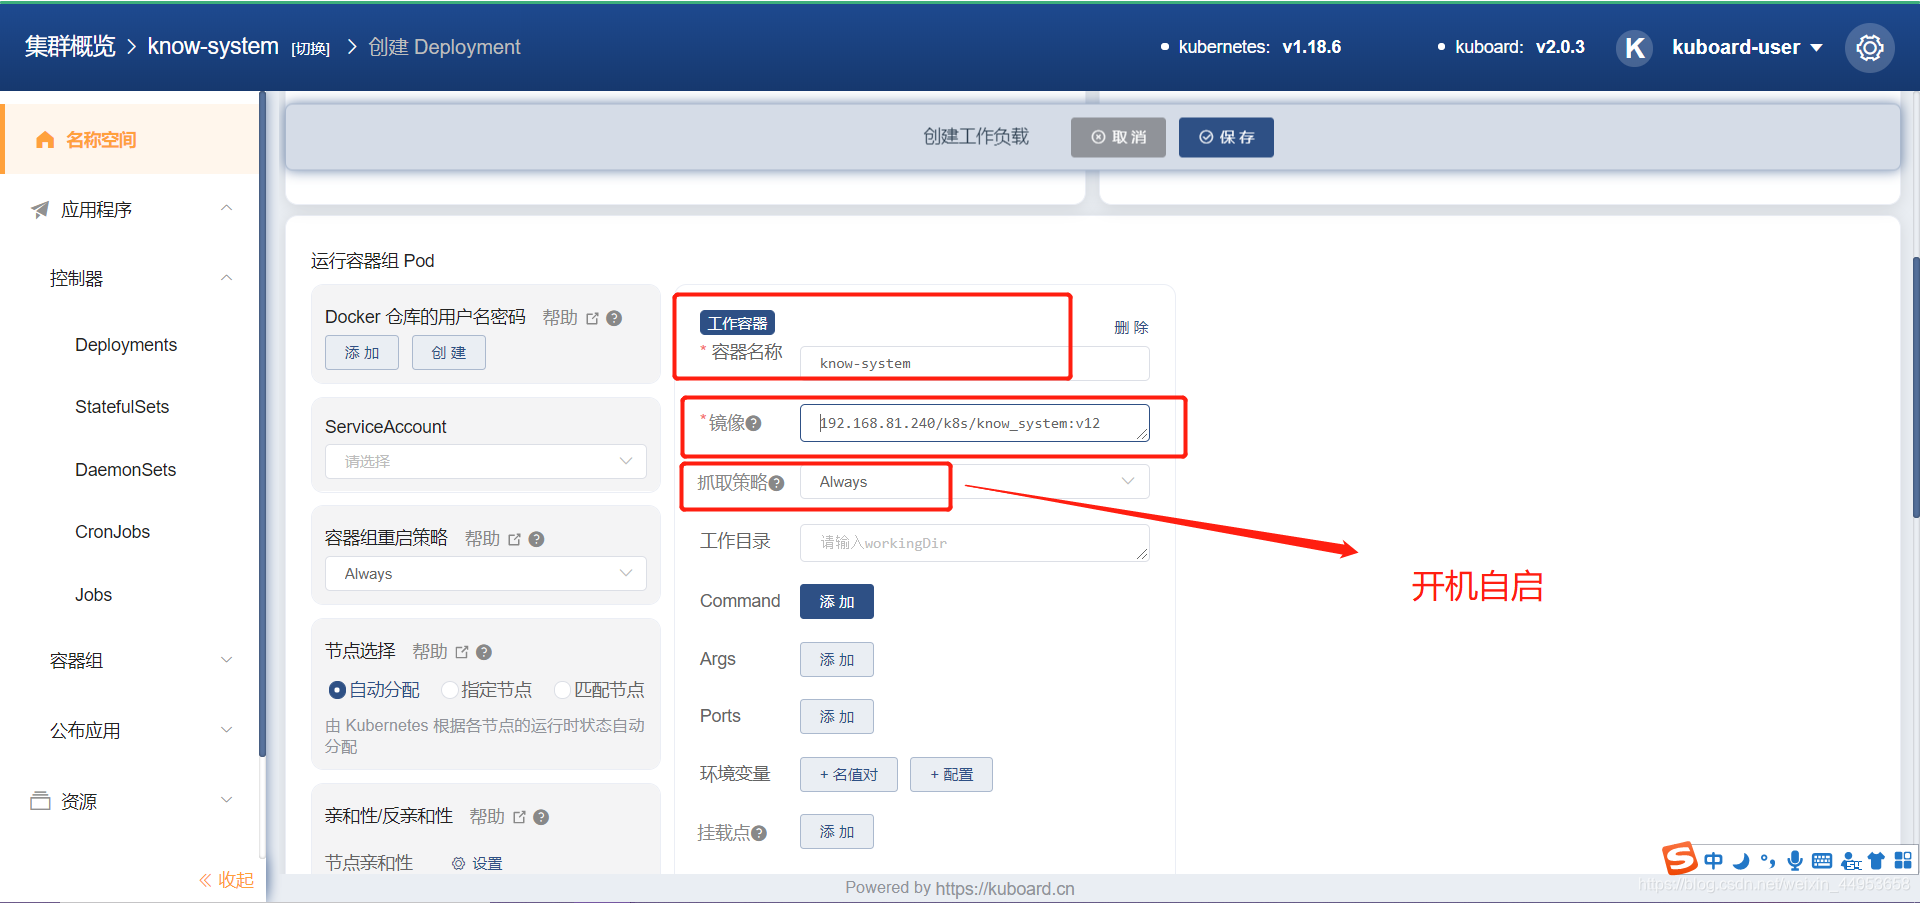Click the paper plane applications icon
This screenshot has width=1920, height=903.
point(40,209)
